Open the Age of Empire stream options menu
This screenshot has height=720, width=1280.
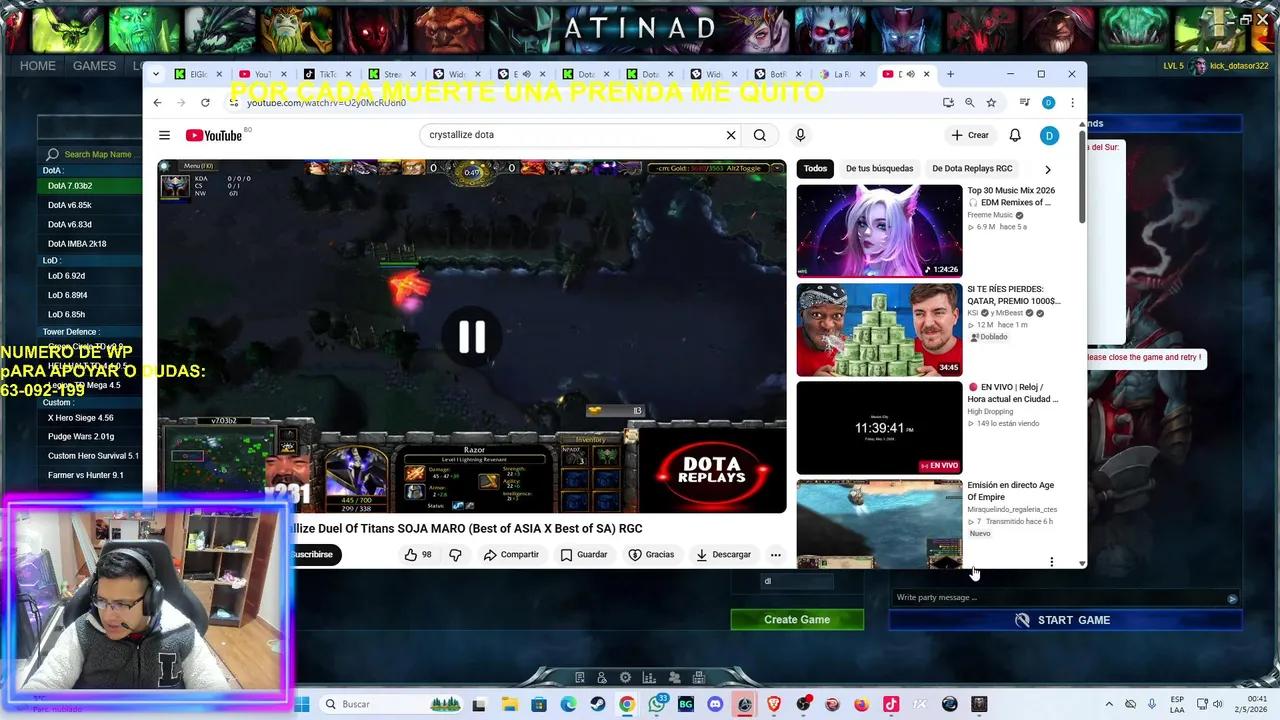pos(1051,562)
